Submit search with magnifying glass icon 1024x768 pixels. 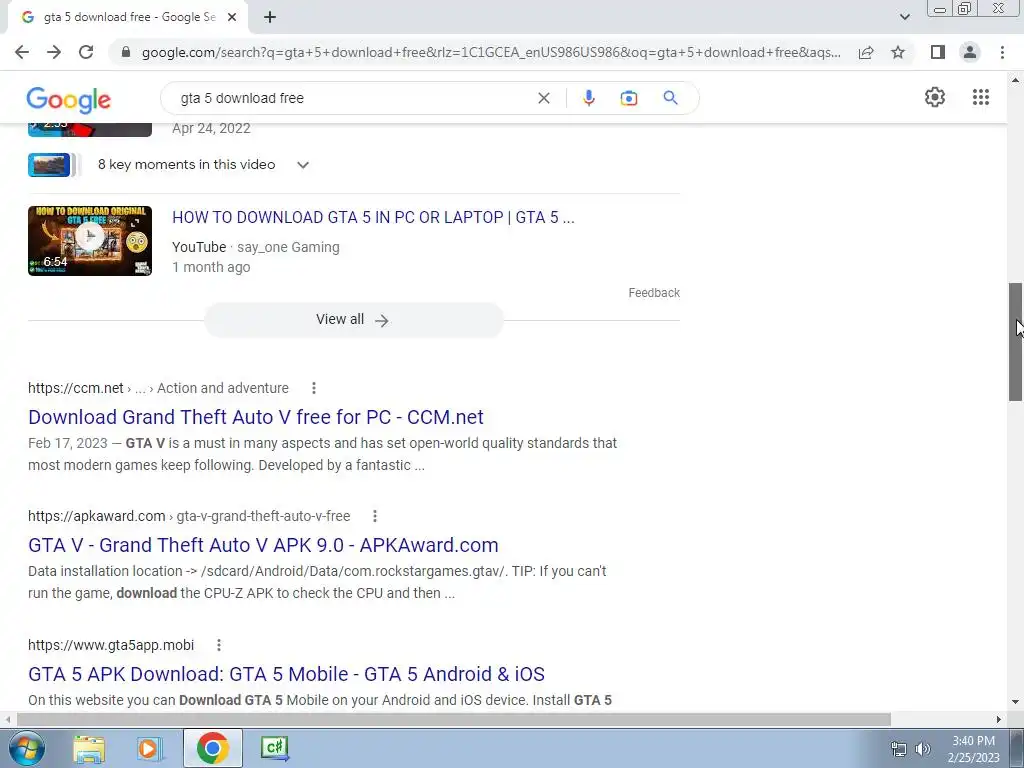click(670, 98)
